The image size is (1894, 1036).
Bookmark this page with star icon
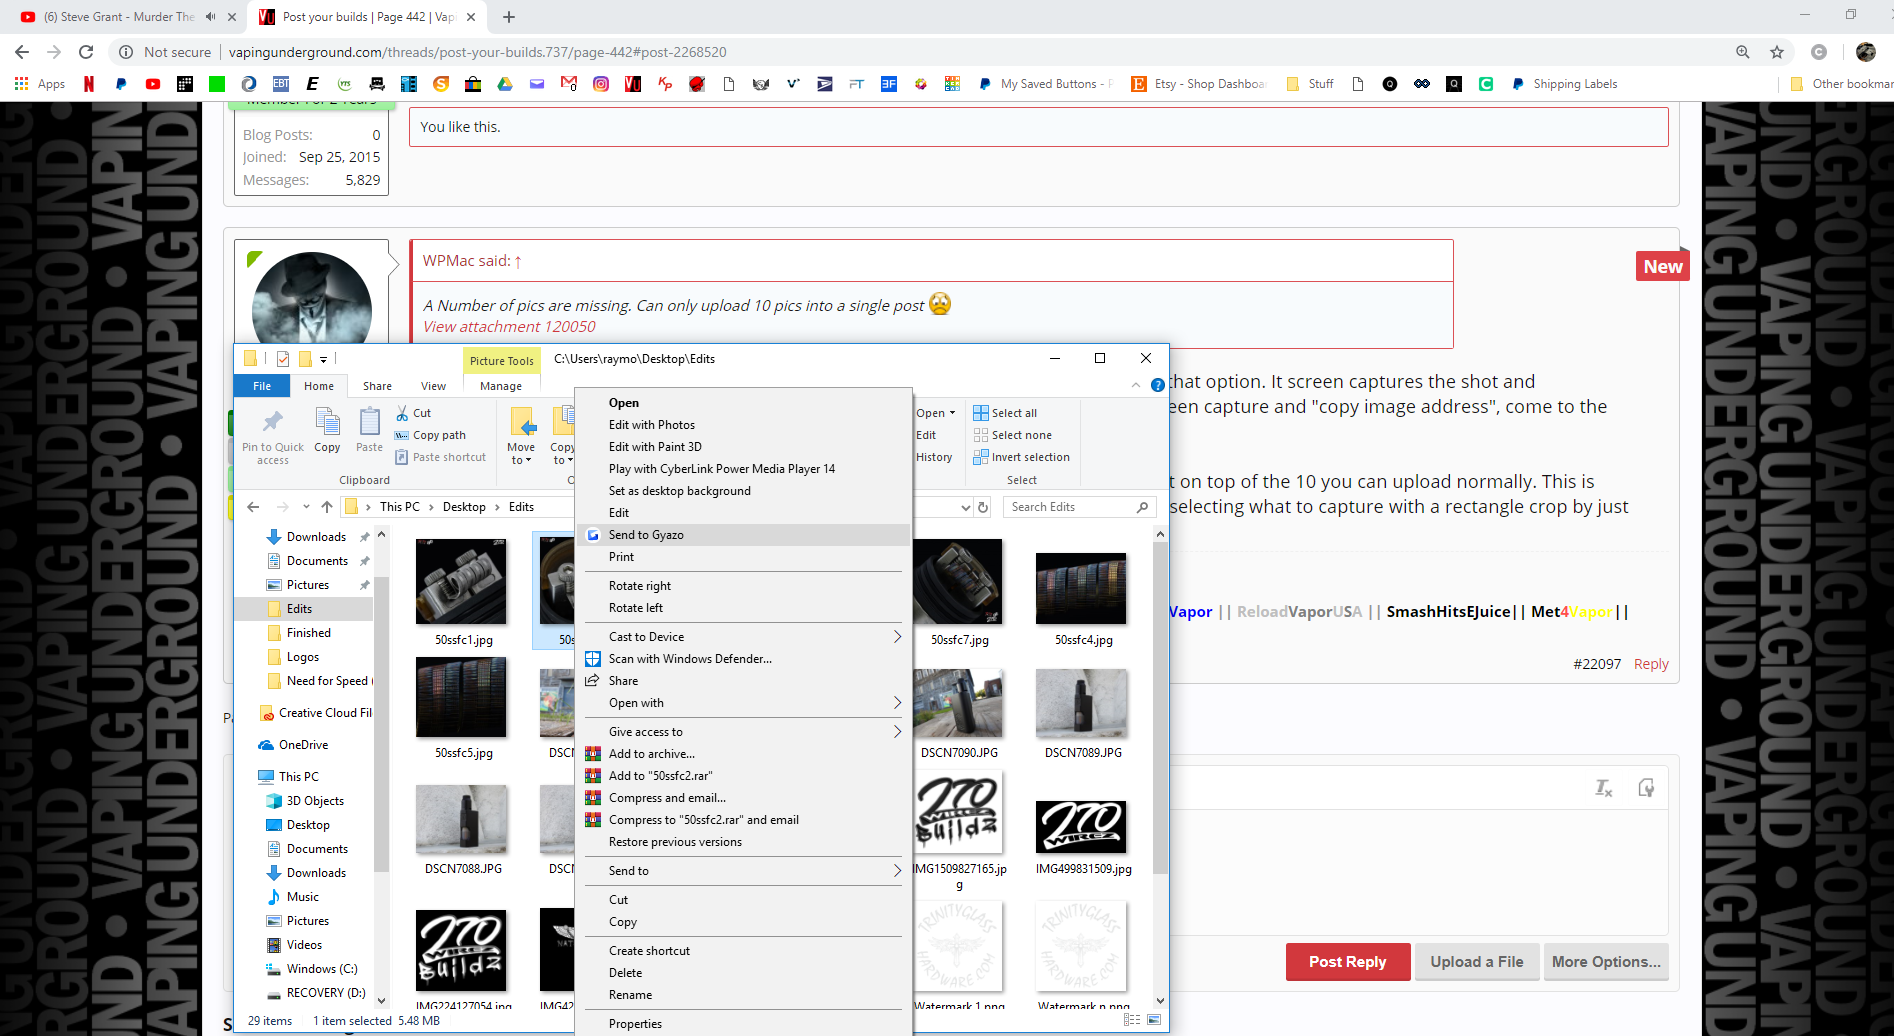(1776, 52)
